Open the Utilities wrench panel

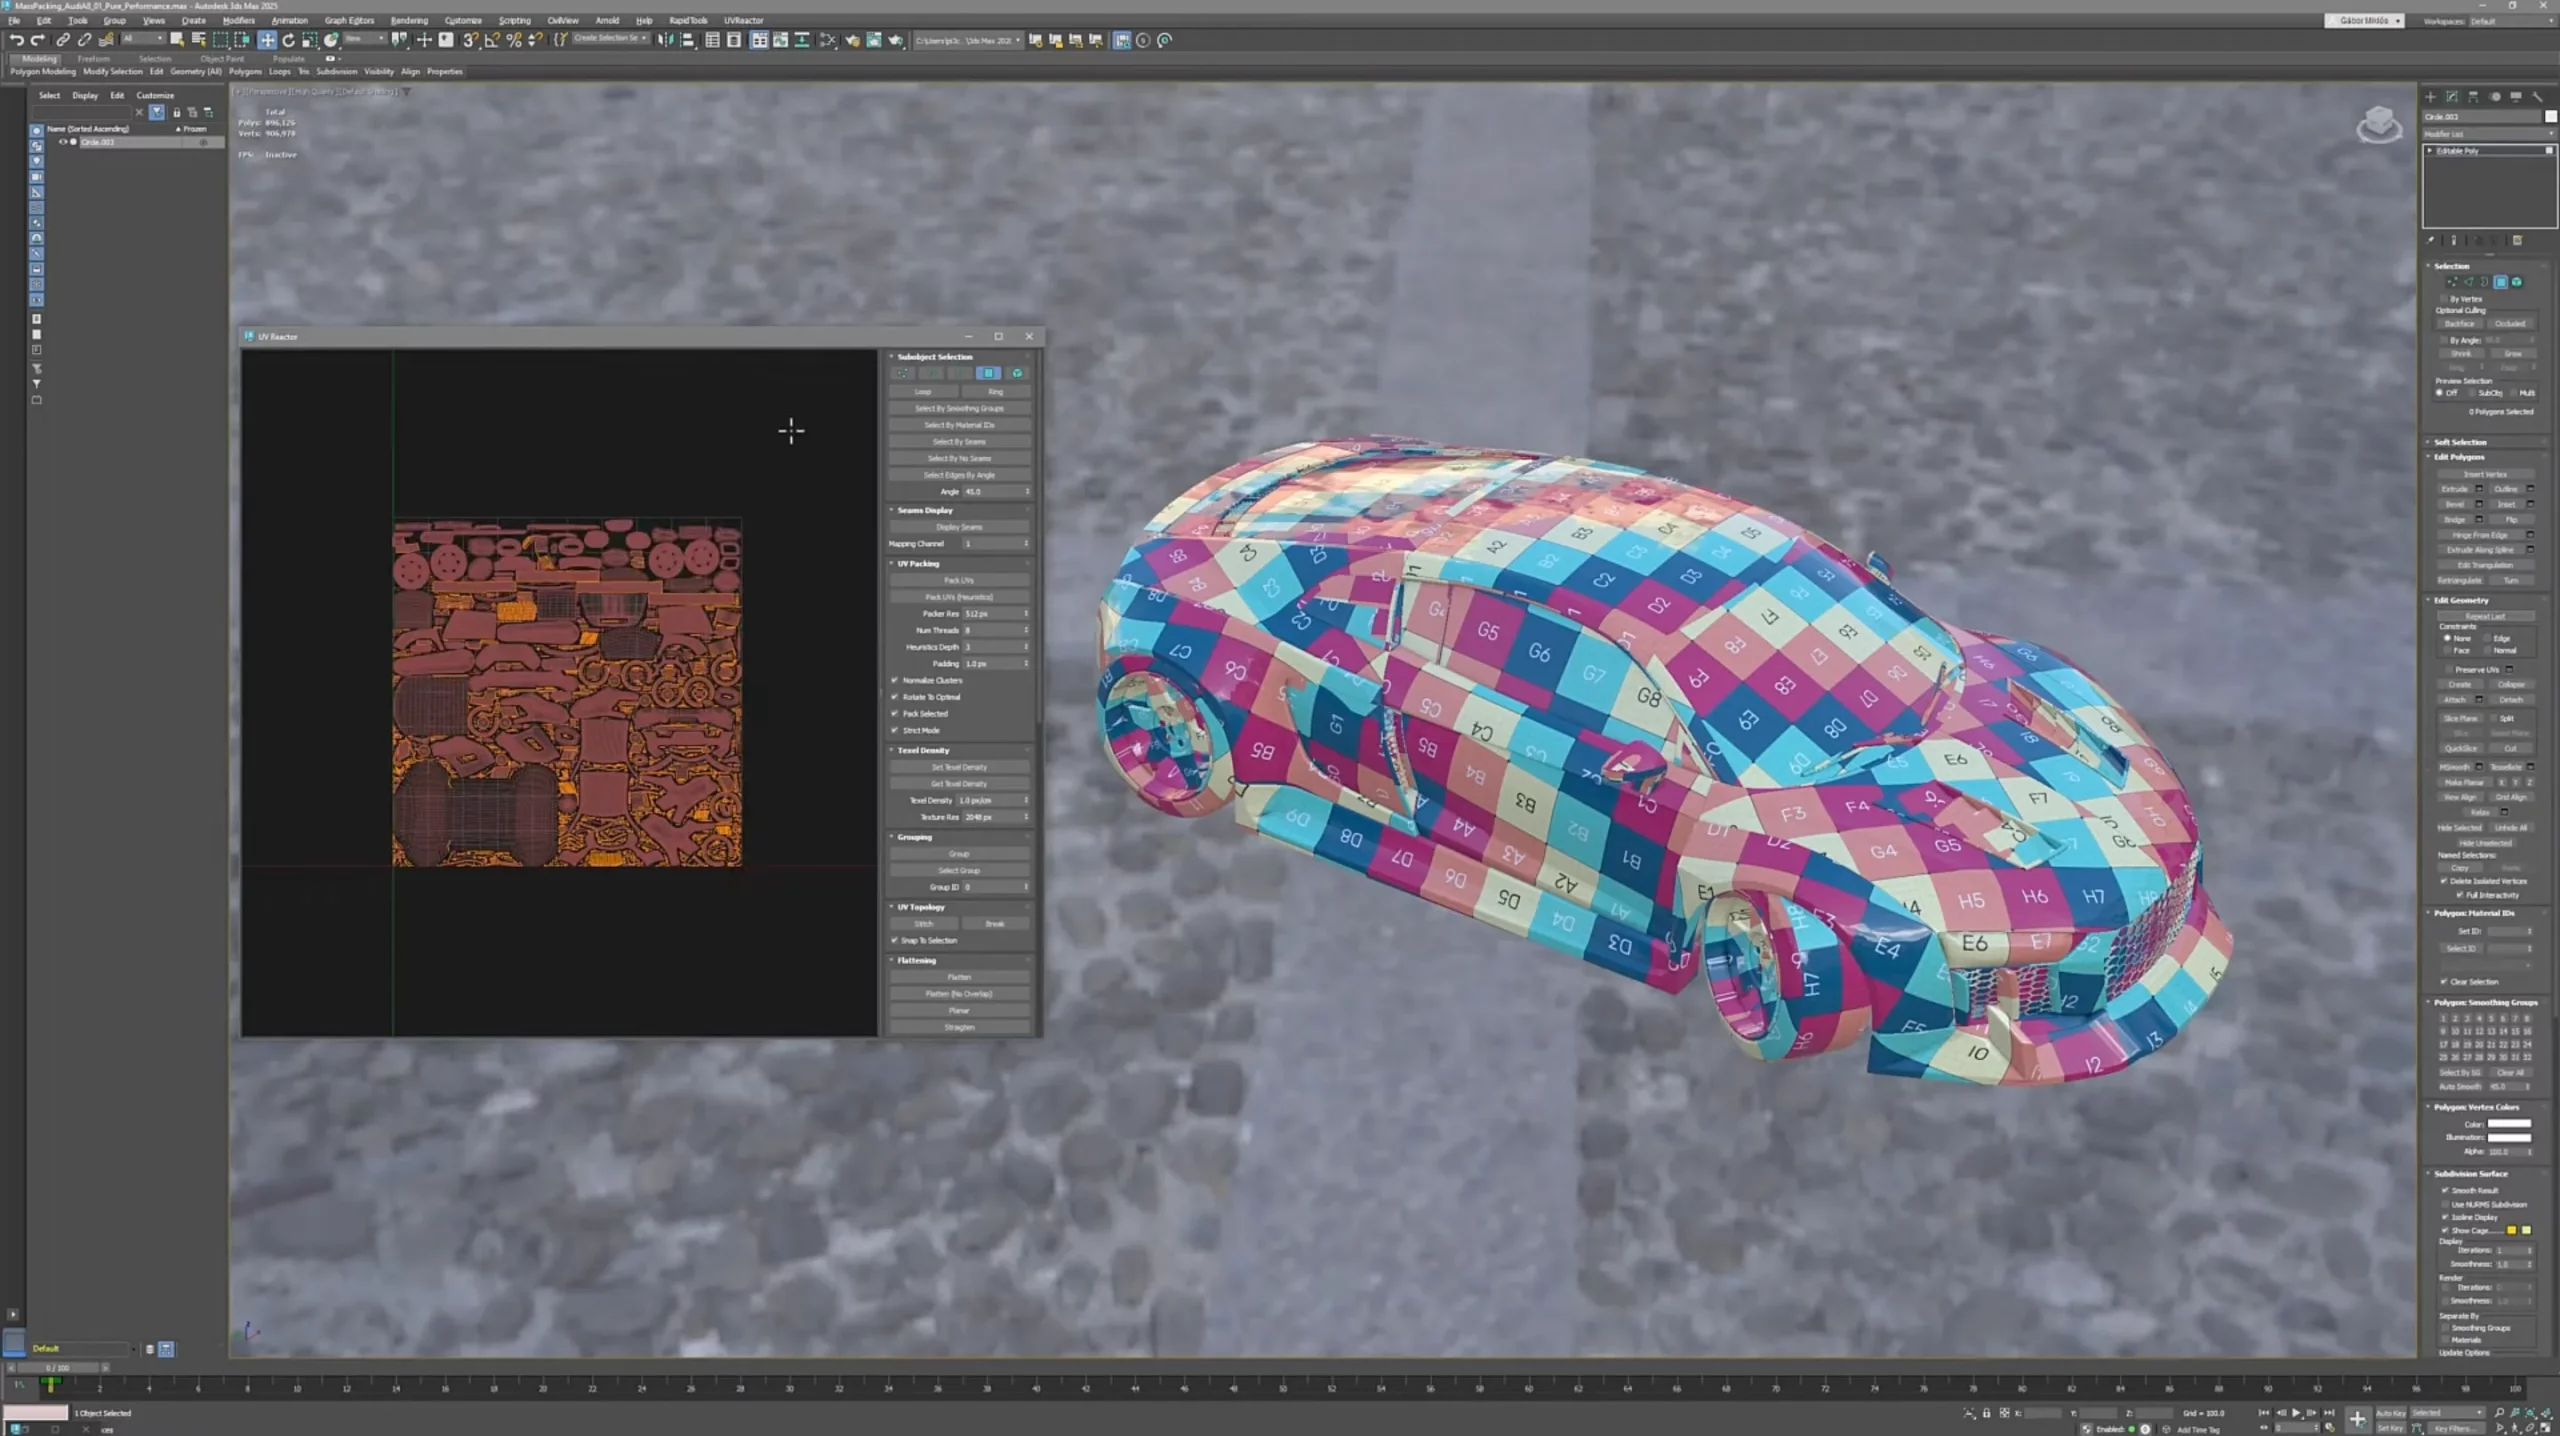coord(2538,97)
